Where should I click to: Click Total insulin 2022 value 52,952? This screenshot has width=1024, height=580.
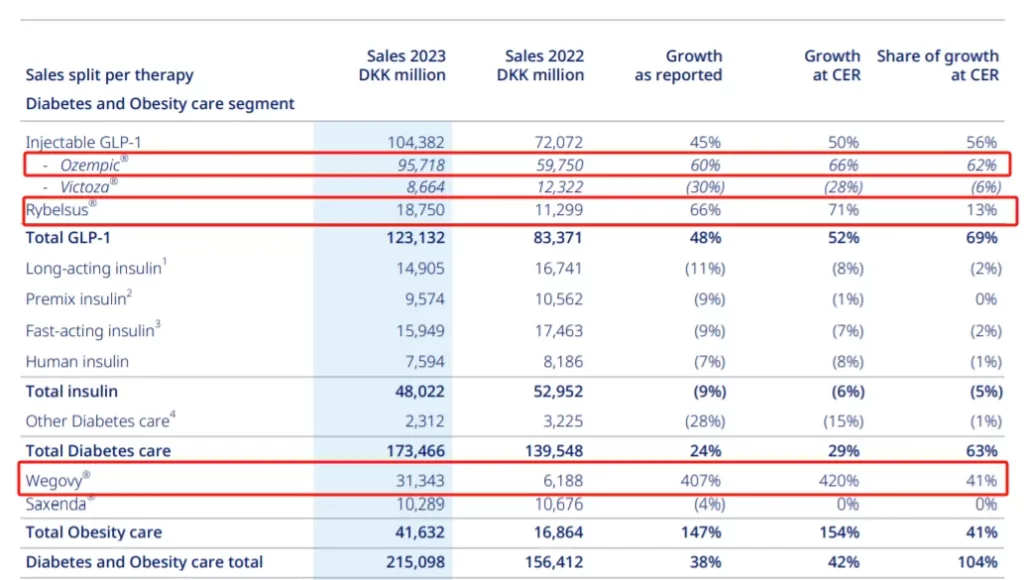558,391
